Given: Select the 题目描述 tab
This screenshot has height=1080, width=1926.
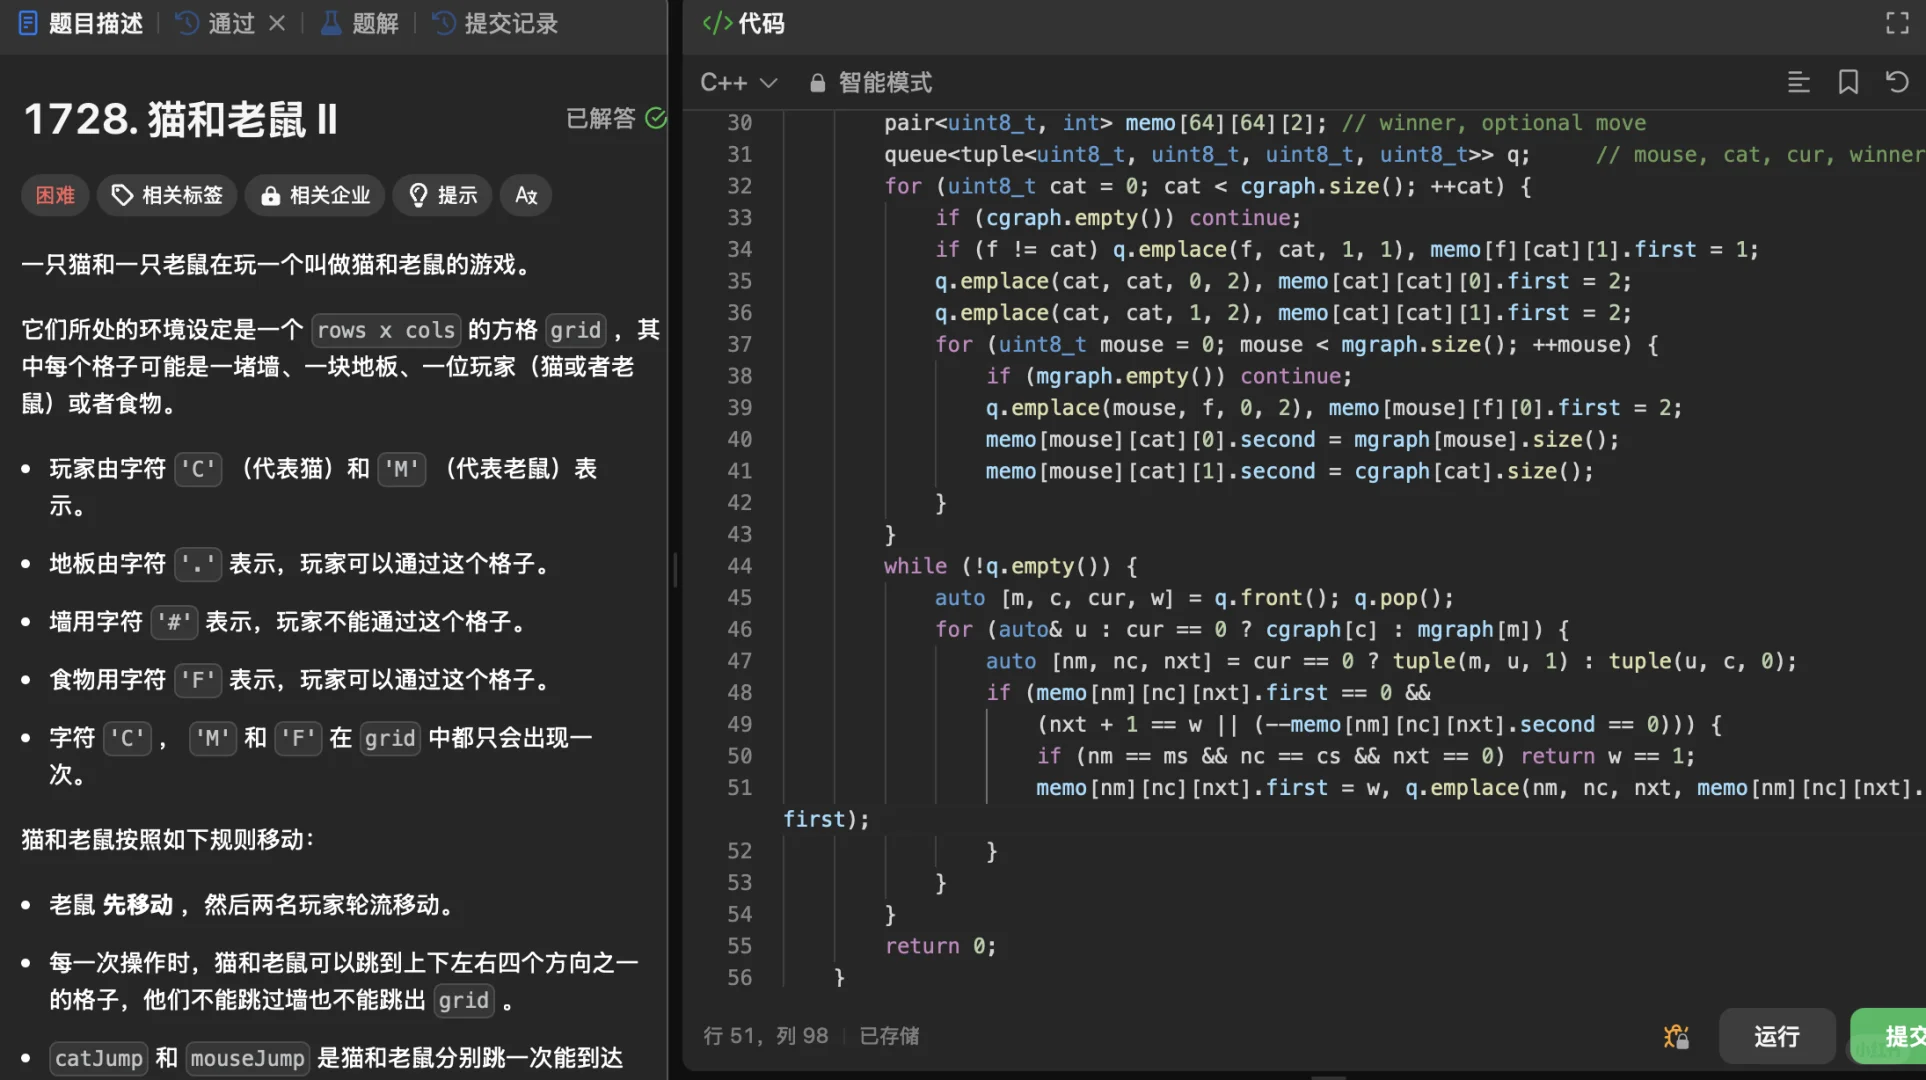Looking at the screenshot, I should pyautogui.click(x=81, y=23).
